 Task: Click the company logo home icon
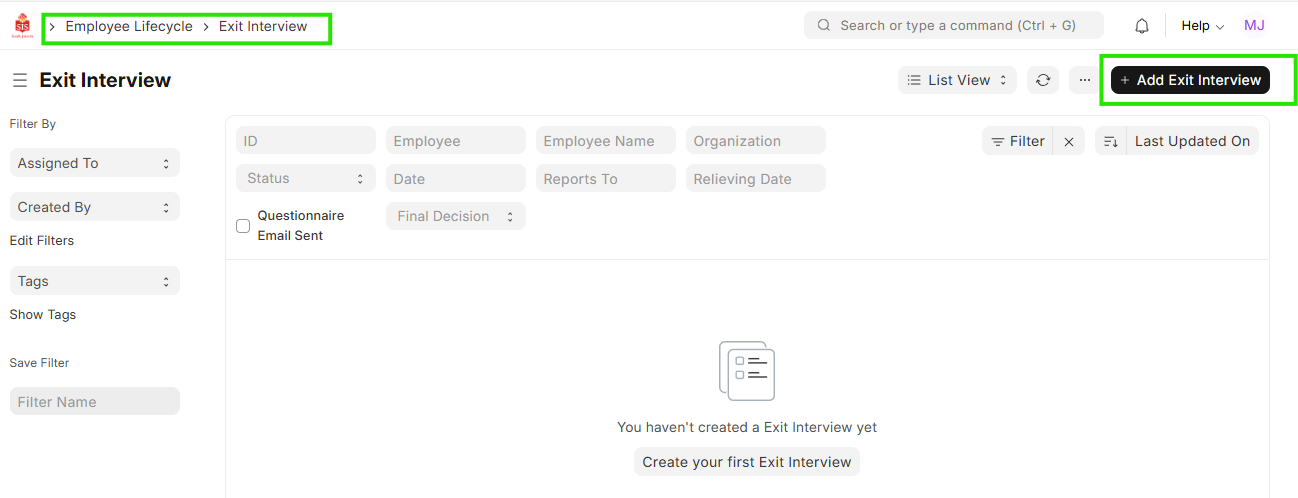pos(22,26)
